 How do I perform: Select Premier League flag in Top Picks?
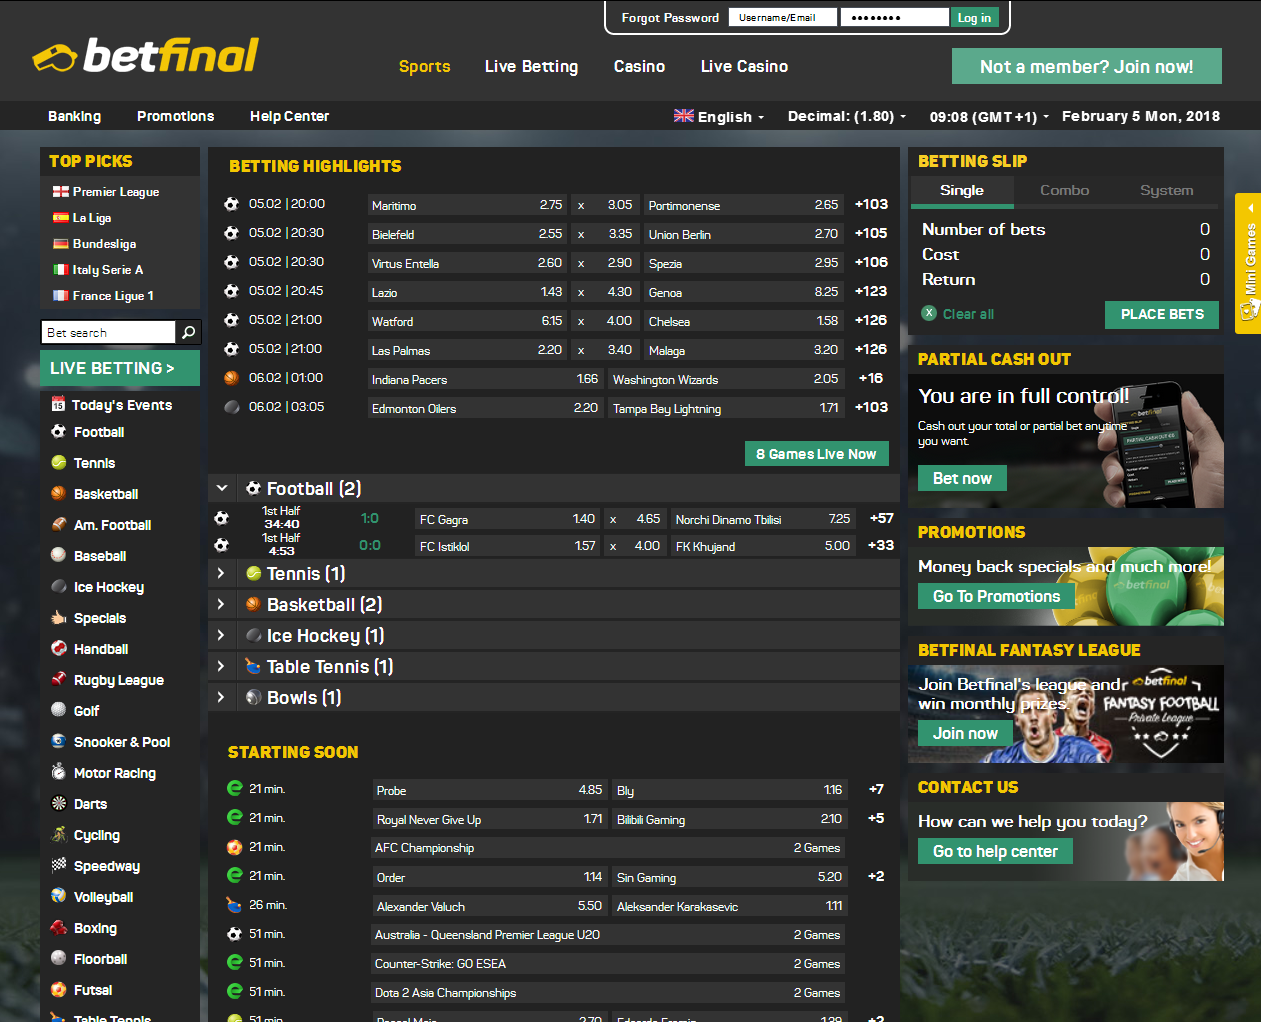tap(61, 191)
